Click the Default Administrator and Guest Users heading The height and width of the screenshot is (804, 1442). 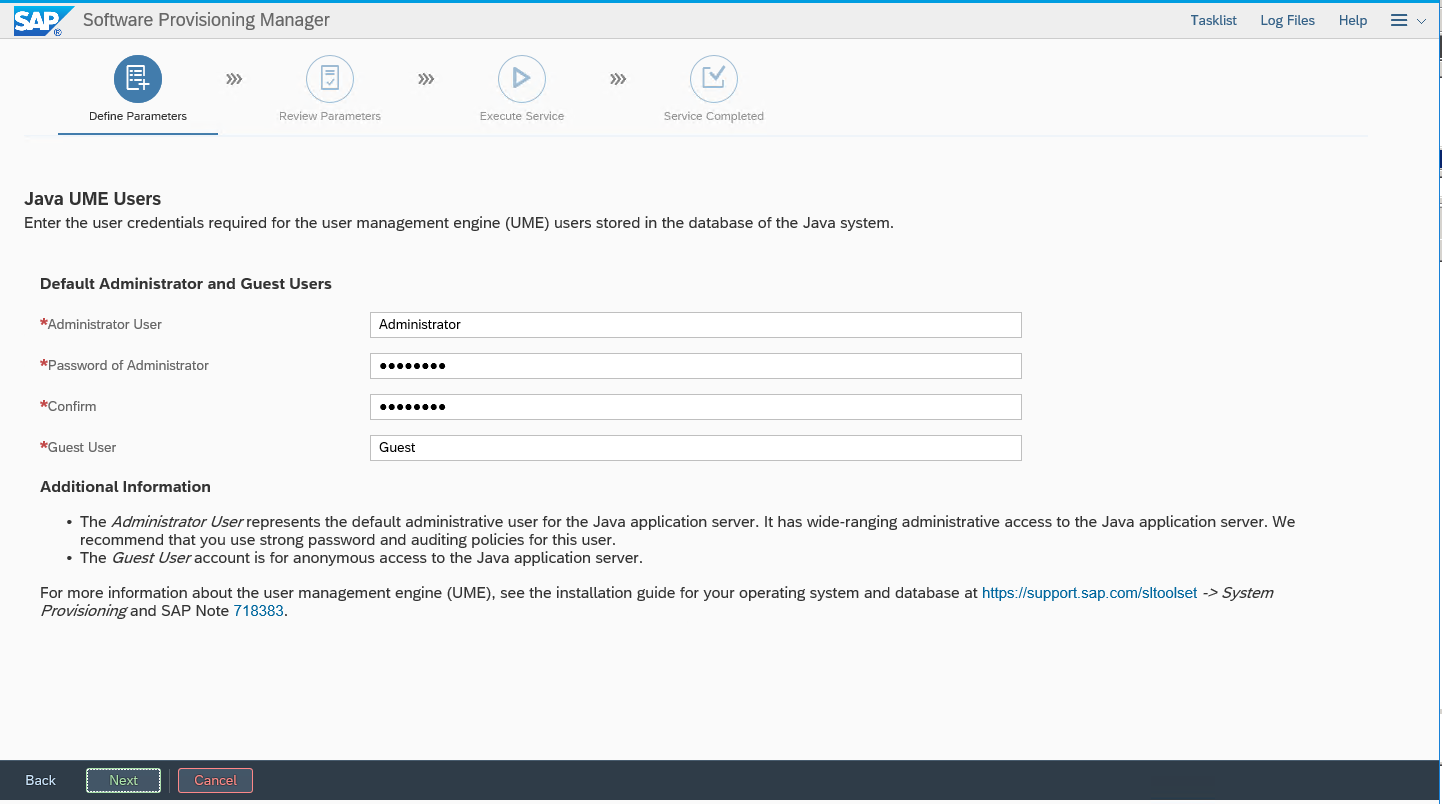click(x=186, y=284)
